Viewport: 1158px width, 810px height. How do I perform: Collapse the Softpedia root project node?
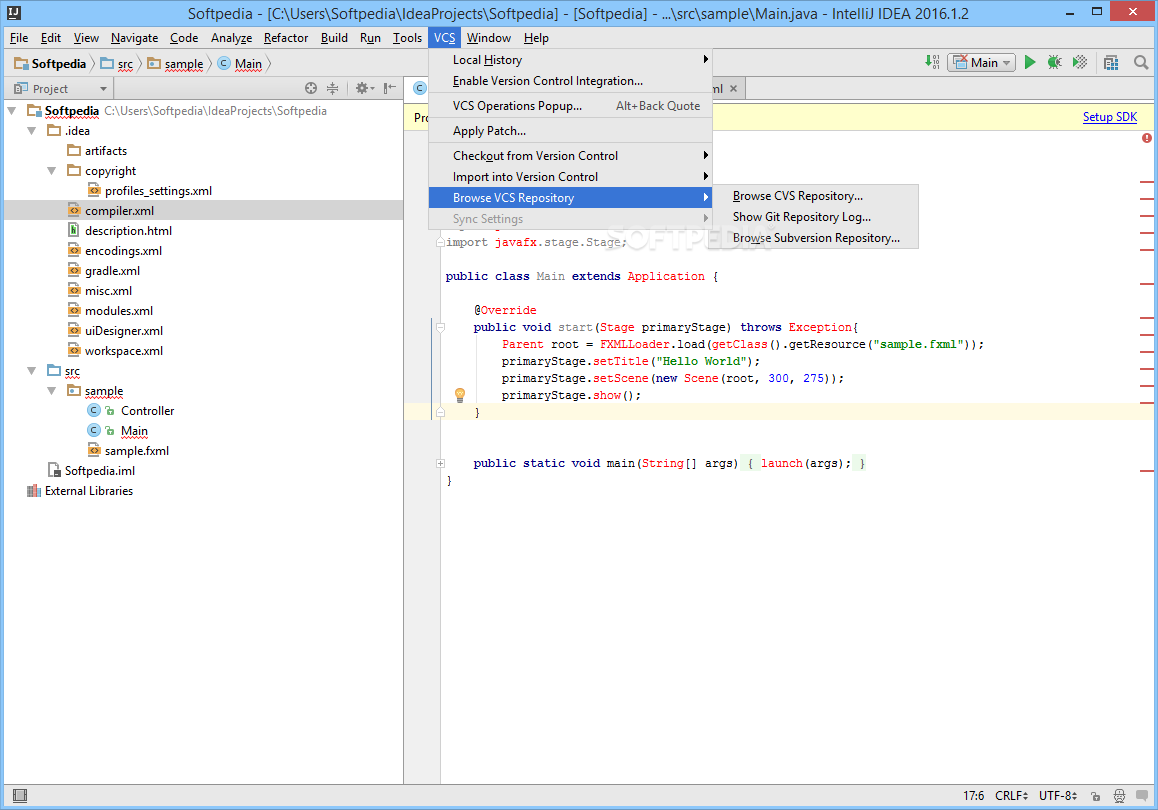point(12,111)
